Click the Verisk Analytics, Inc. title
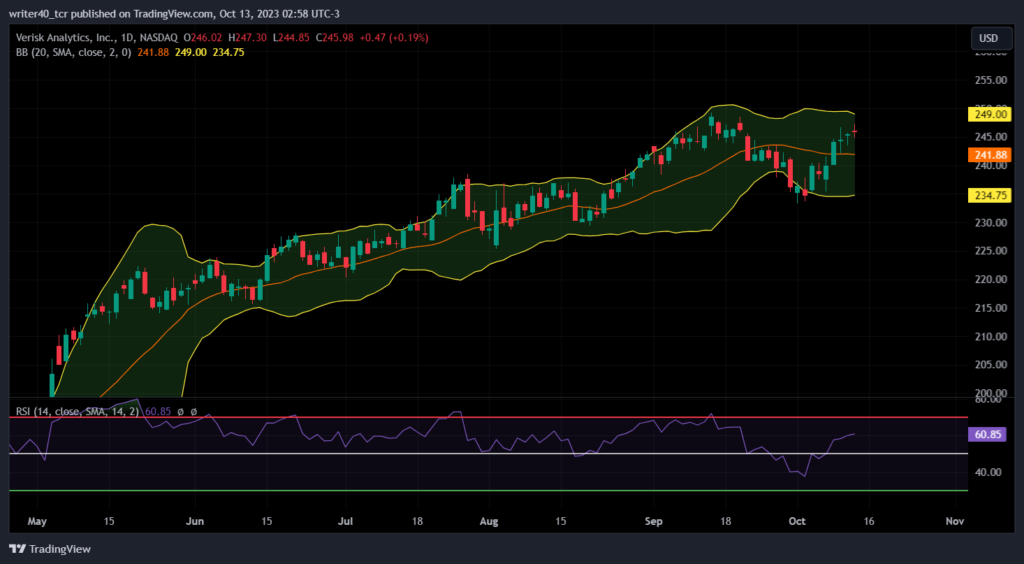 click(64, 38)
